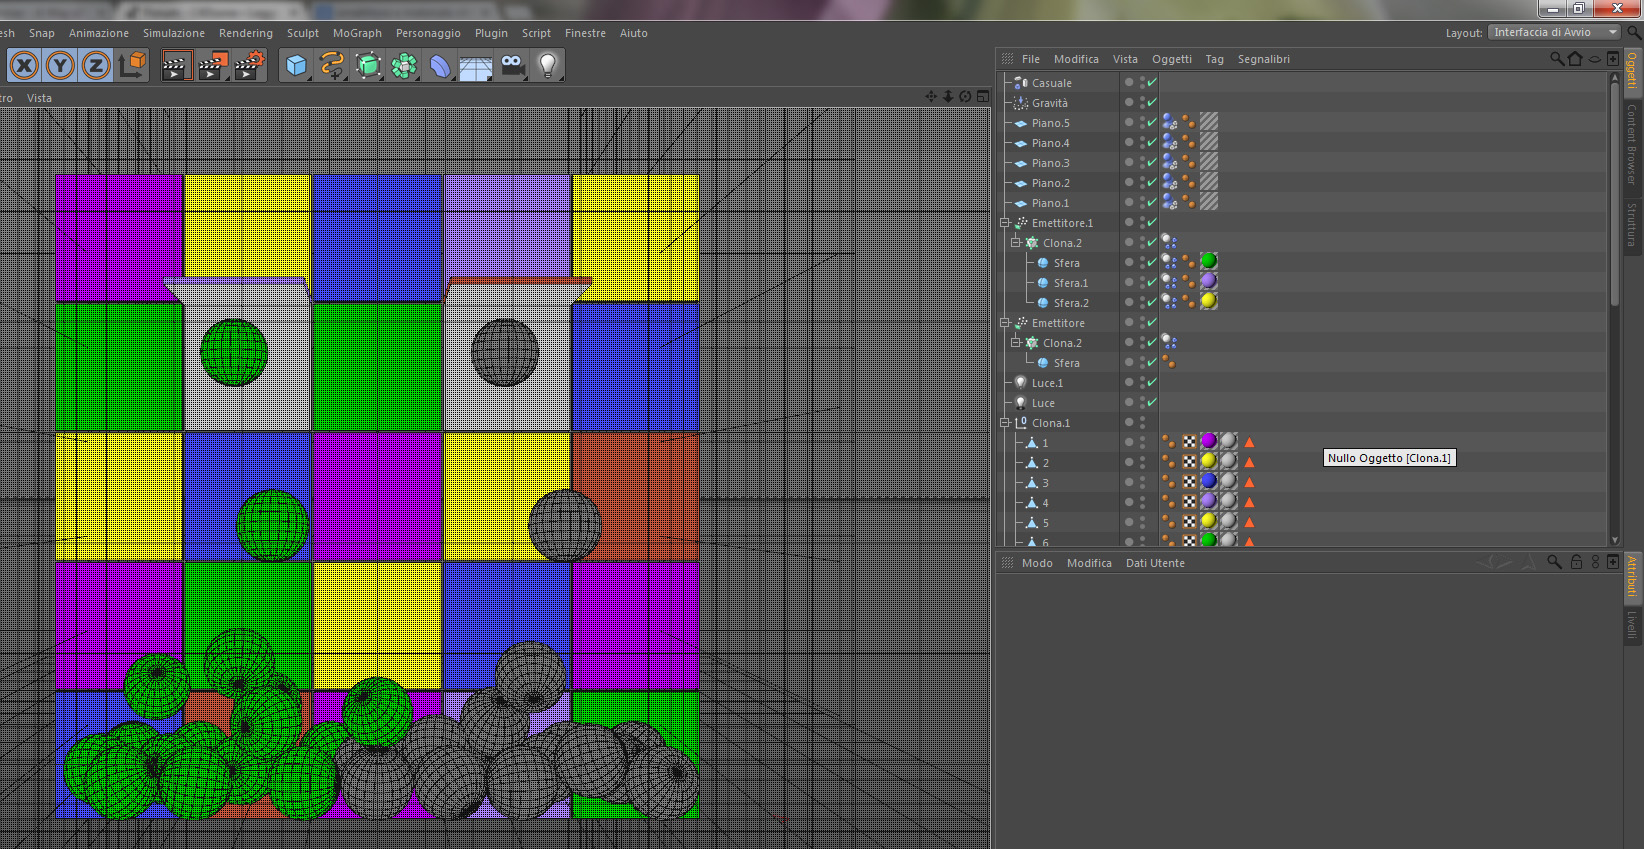This screenshot has width=1644, height=849.
Task: Toggle the Casuale enable checkmark
Action: [x=1152, y=83]
